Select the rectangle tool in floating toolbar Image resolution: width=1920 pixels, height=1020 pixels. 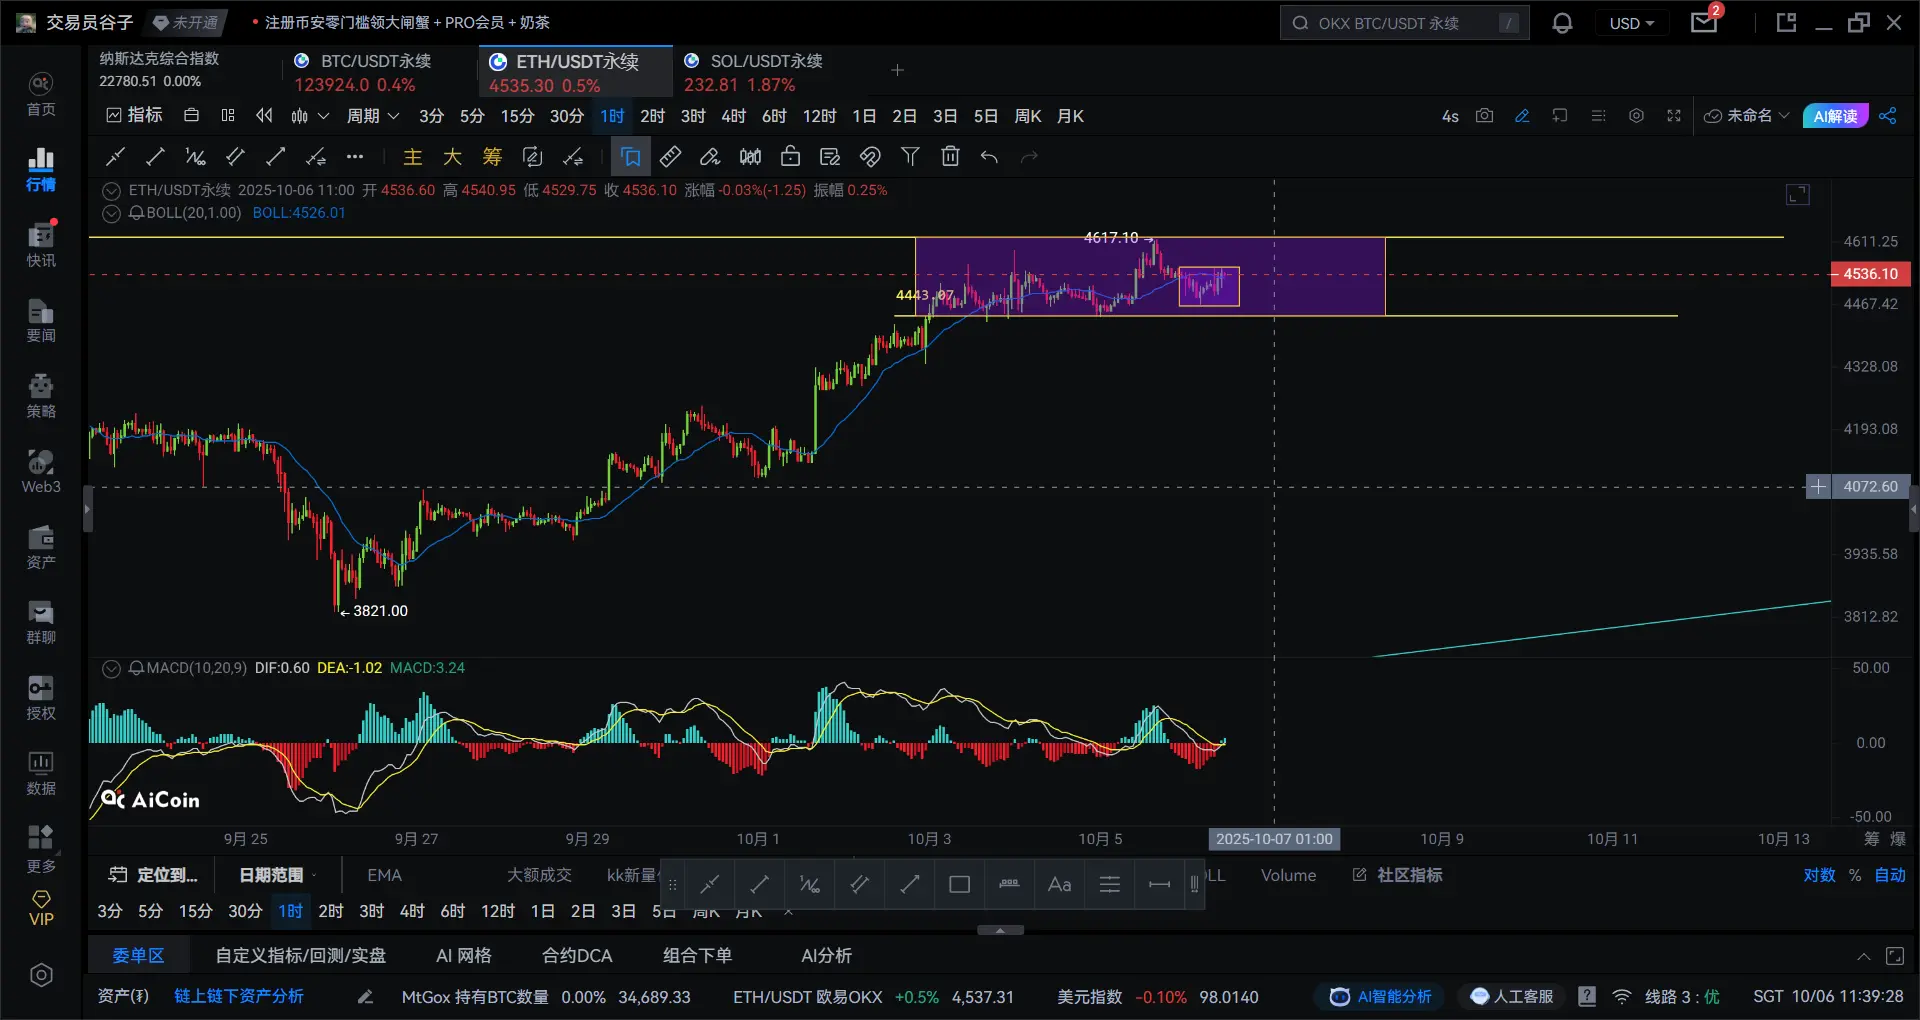point(959,884)
